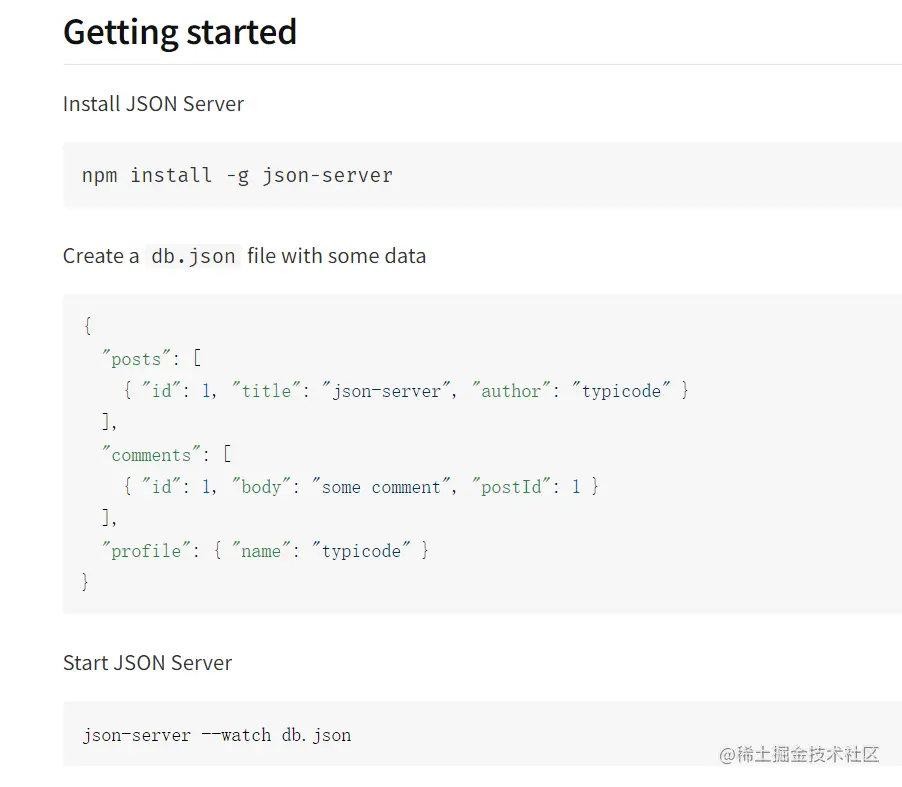Screen dimensions: 902x787
Task: Click the "postId" key in the JSON
Action: pyautogui.click(x=511, y=487)
